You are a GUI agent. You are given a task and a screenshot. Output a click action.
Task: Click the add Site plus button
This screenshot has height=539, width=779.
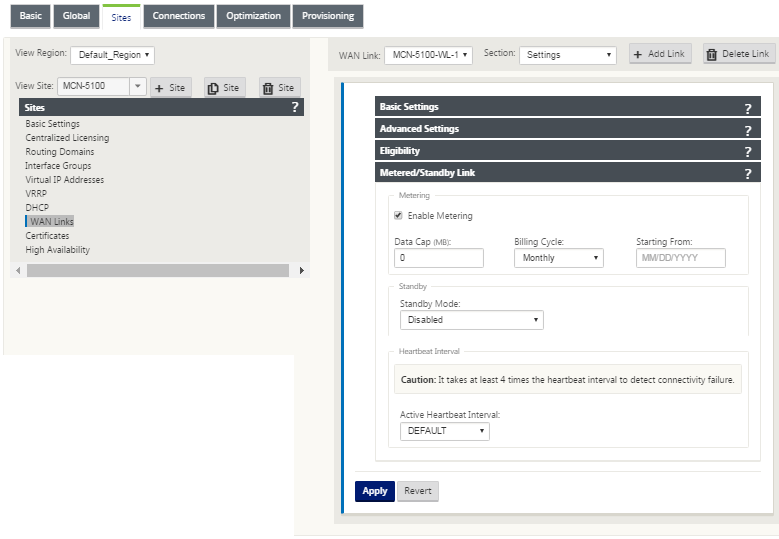(170, 88)
